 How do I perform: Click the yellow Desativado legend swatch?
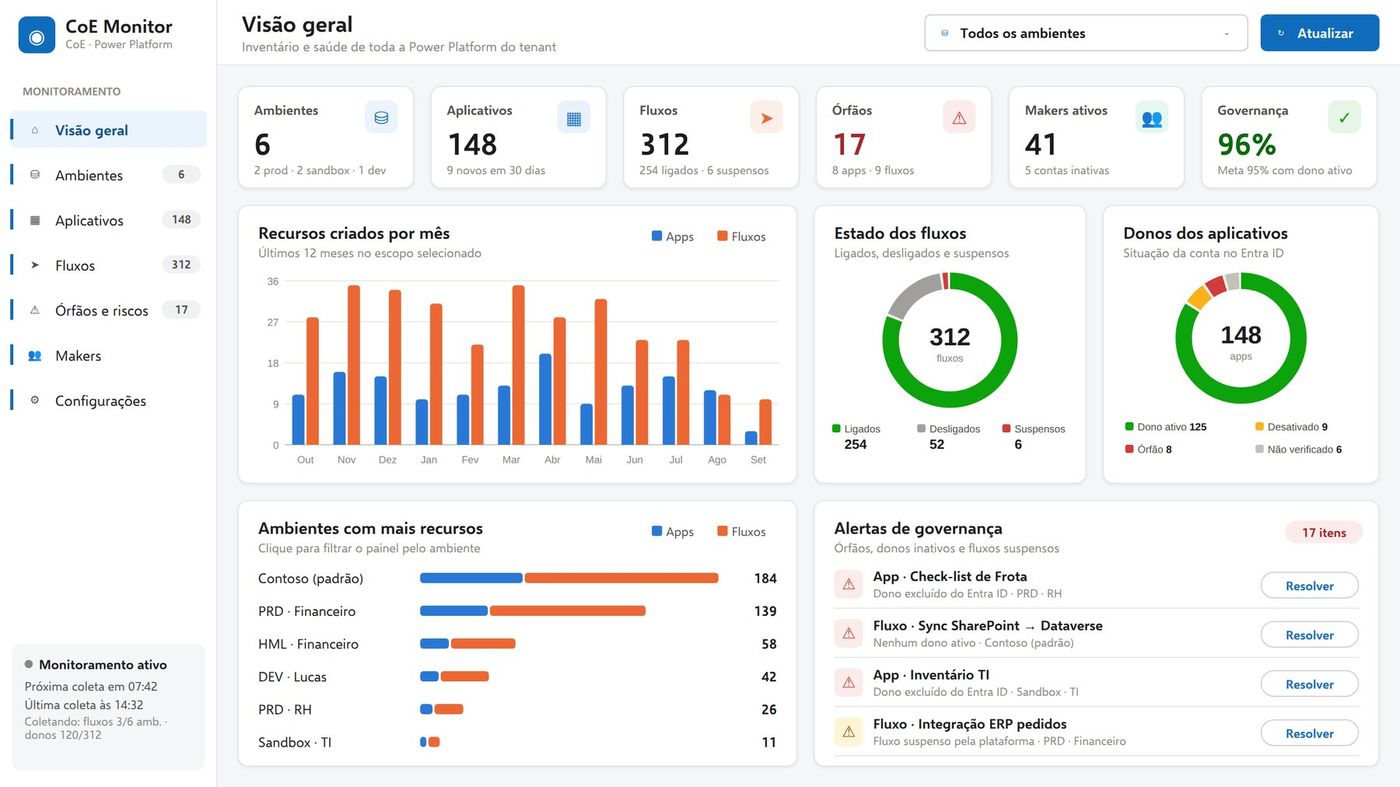(1259, 426)
